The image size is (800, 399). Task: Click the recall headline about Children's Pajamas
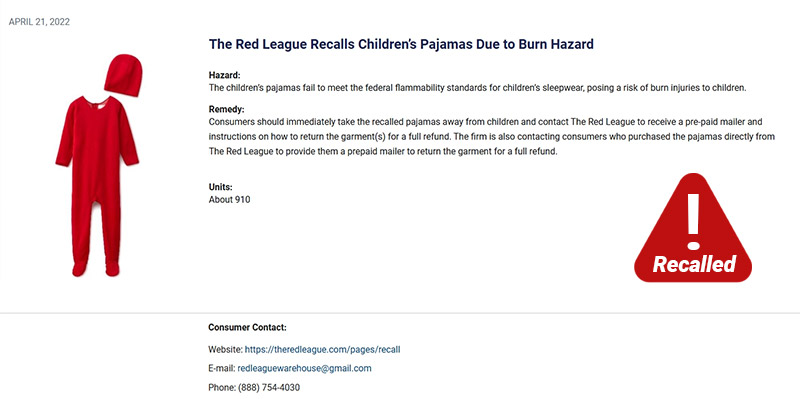401,44
